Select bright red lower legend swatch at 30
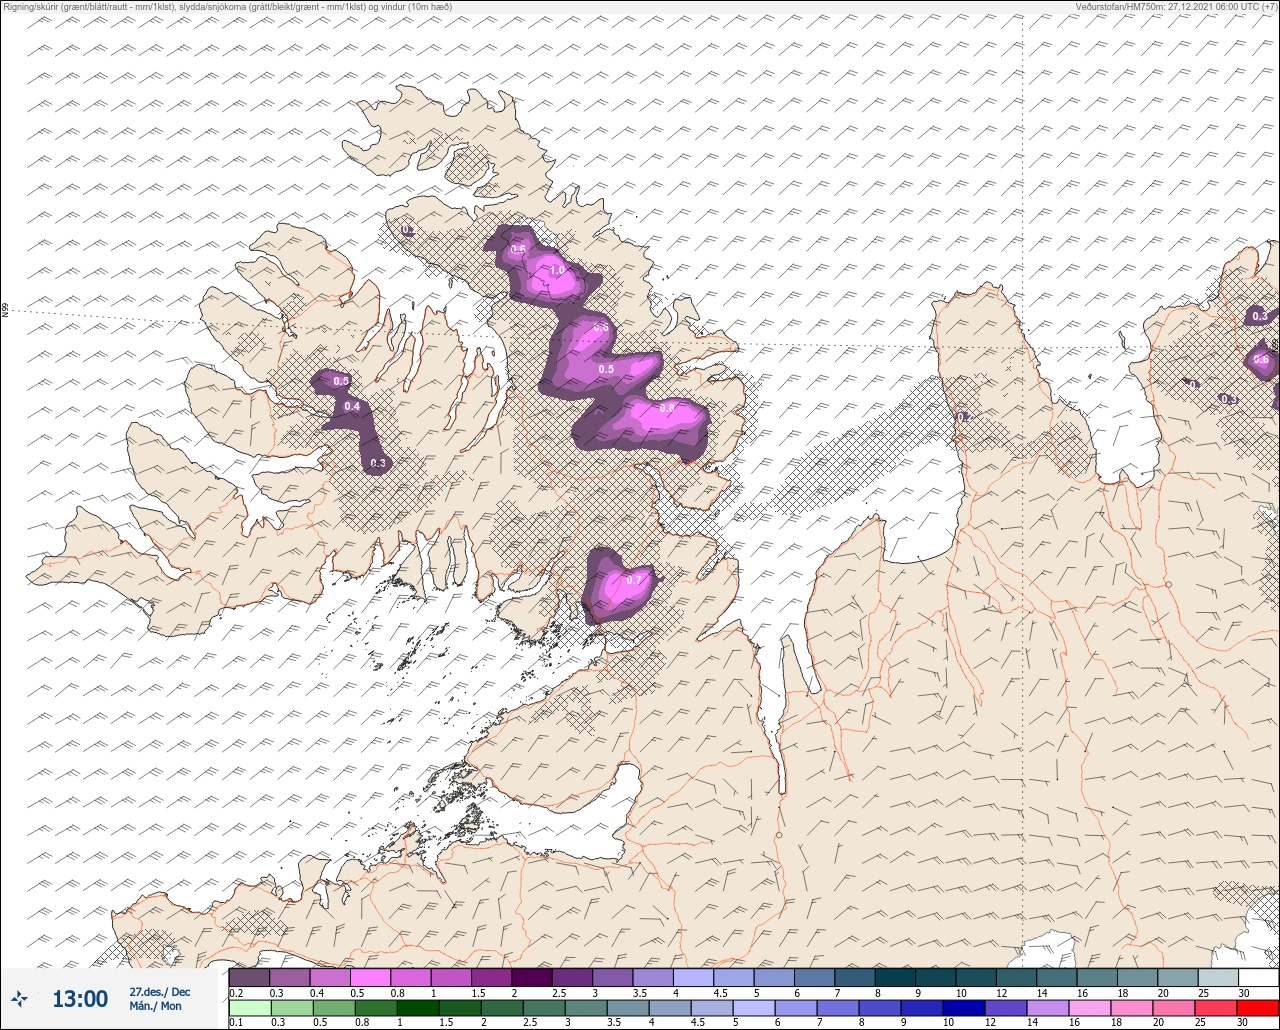The width and height of the screenshot is (1280, 1030). [x=1258, y=1008]
